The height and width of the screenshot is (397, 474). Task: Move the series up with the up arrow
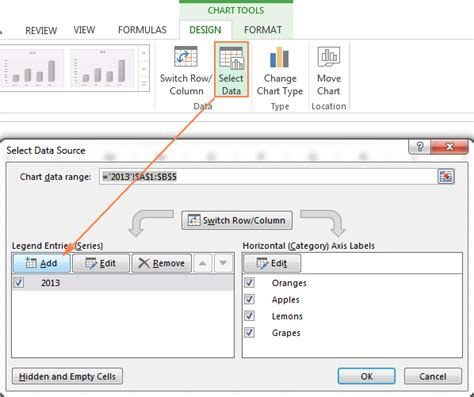tap(202, 263)
